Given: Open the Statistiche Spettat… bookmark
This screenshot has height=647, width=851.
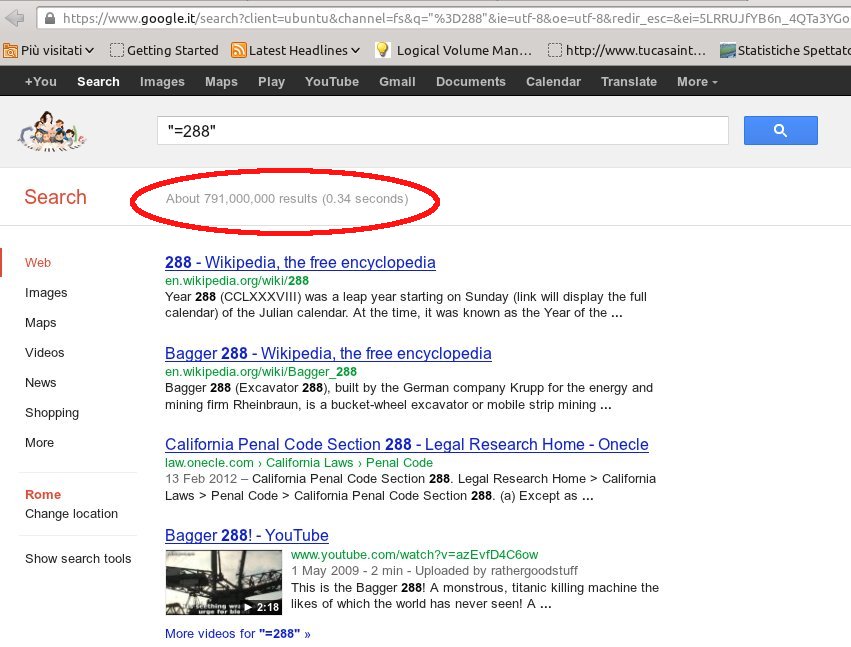Looking at the screenshot, I should click(784, 50).
